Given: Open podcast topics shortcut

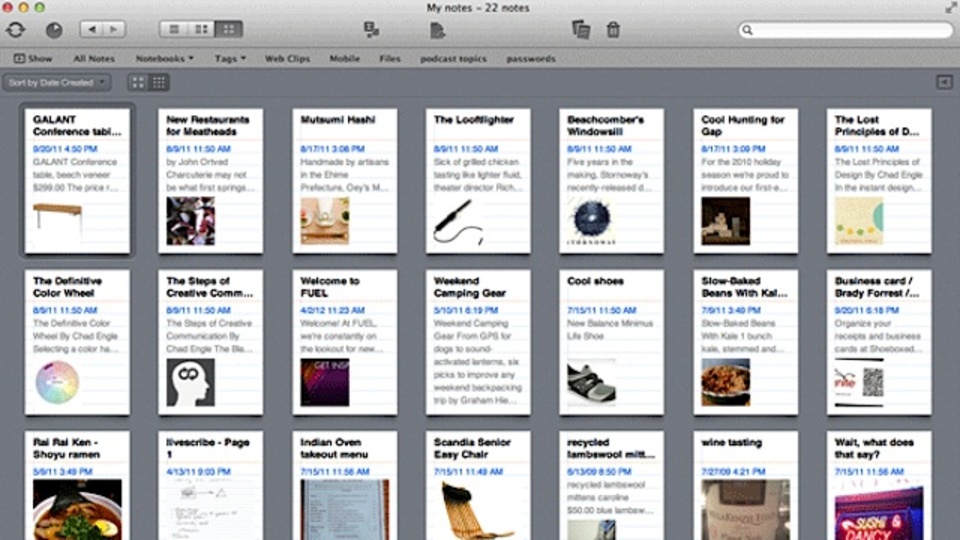Looking at the screenshot, I should tap(453, 59).
